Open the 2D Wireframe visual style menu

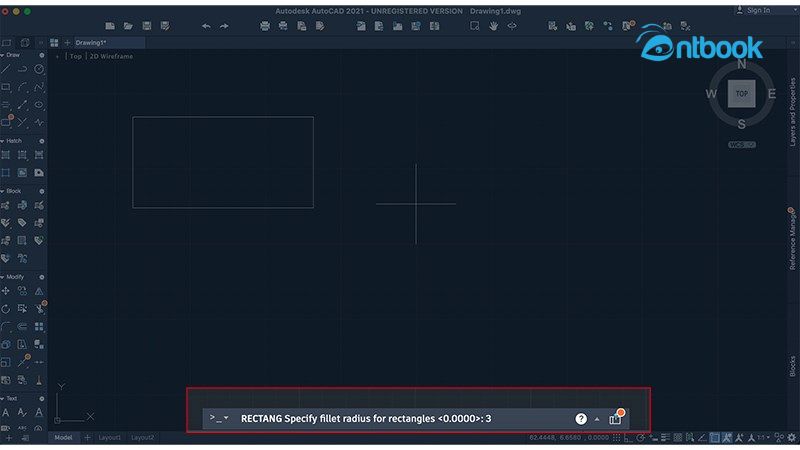(x=111, y=56)
